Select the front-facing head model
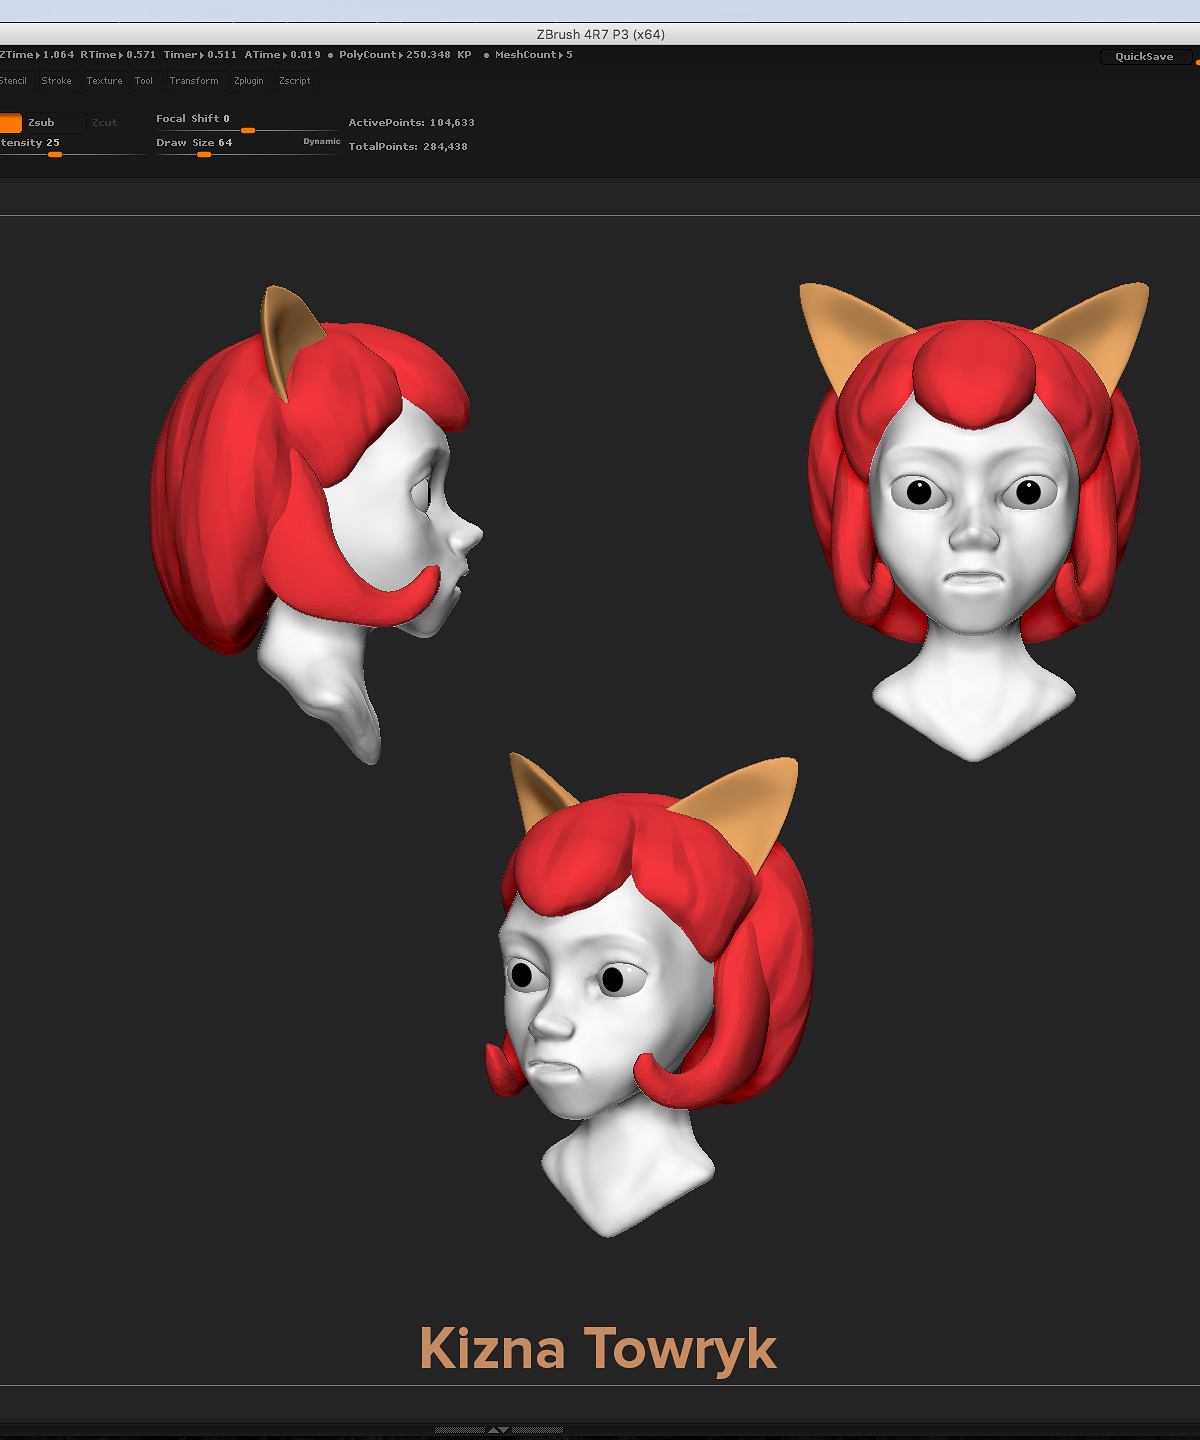Viewport: 1200px width, 1440px height. pos(974,521)
